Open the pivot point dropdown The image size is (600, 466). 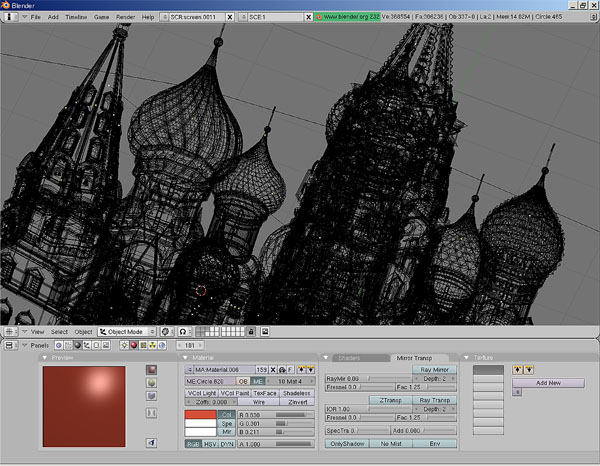(x=184, y=332)
